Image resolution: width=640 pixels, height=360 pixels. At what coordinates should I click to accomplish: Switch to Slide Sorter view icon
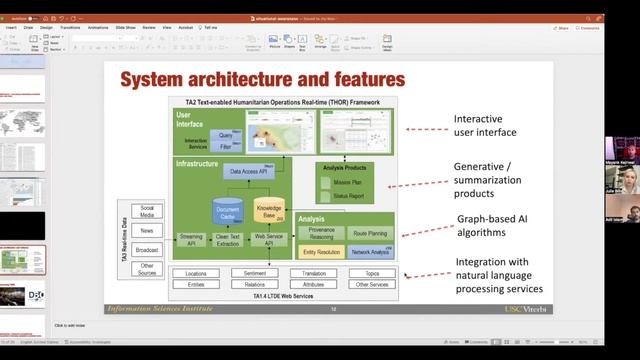tap(507, 342)
